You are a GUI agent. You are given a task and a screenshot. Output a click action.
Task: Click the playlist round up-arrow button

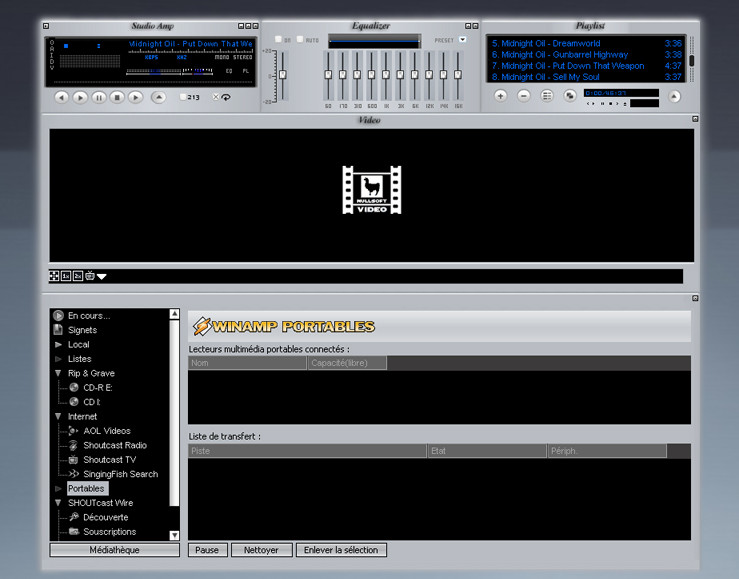point(674,97)
